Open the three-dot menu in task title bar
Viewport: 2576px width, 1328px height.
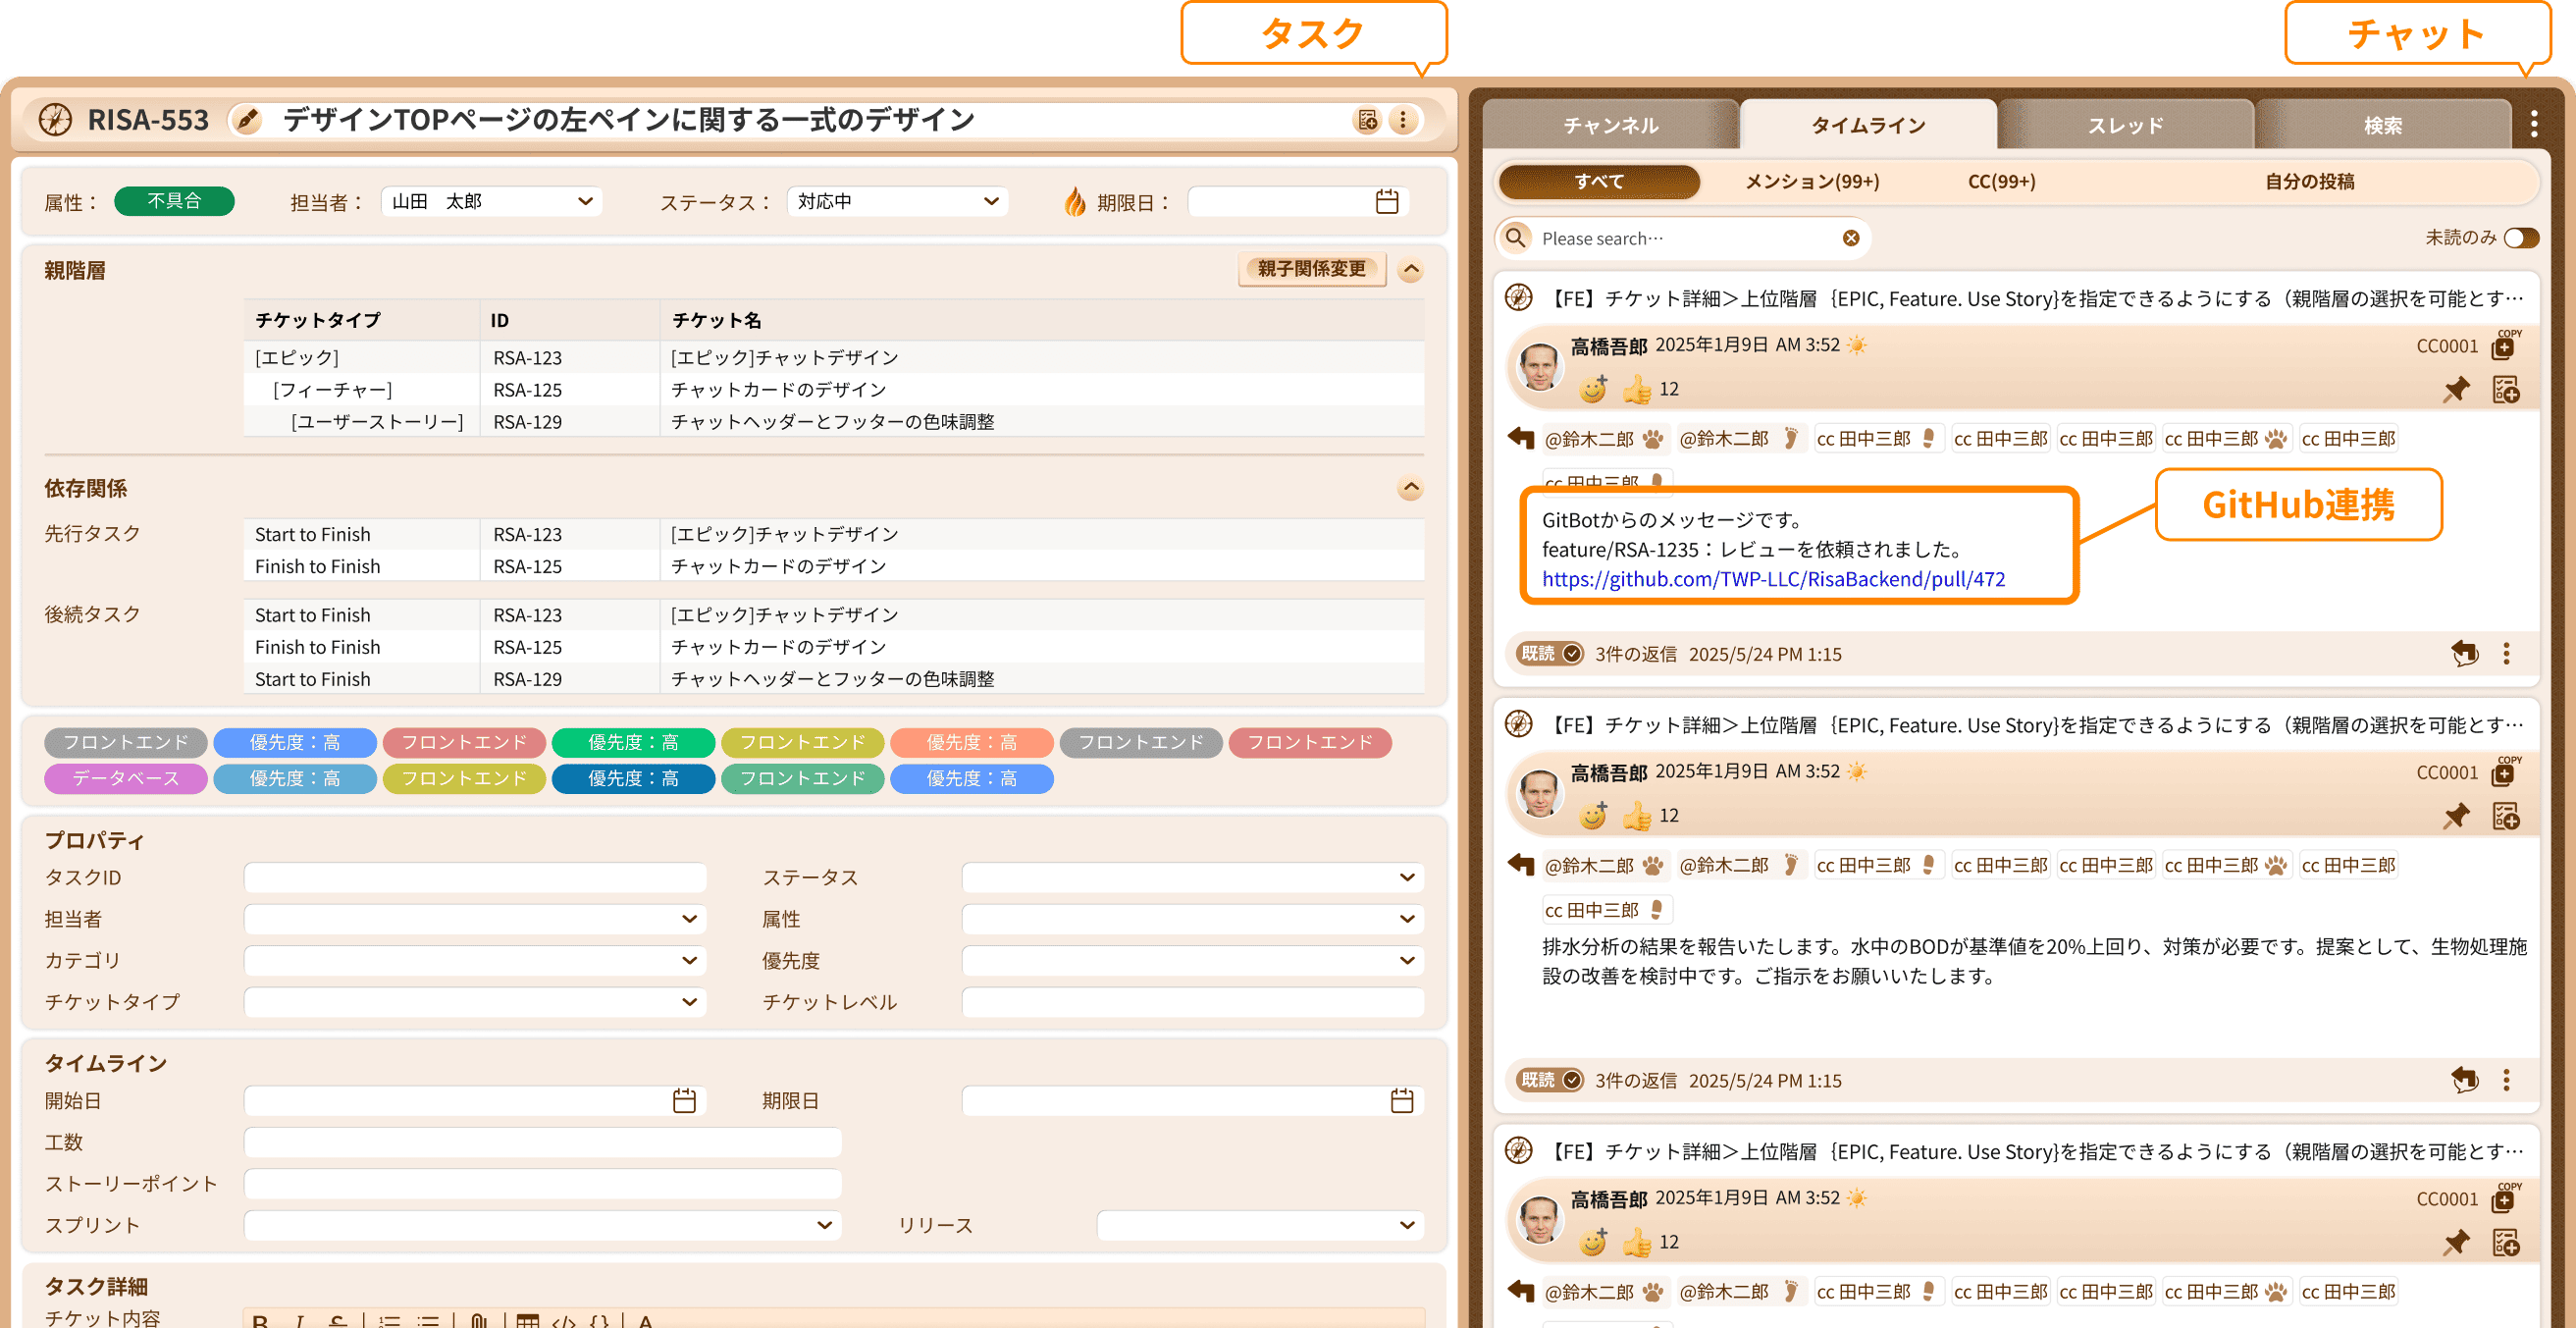(1403, 121)
